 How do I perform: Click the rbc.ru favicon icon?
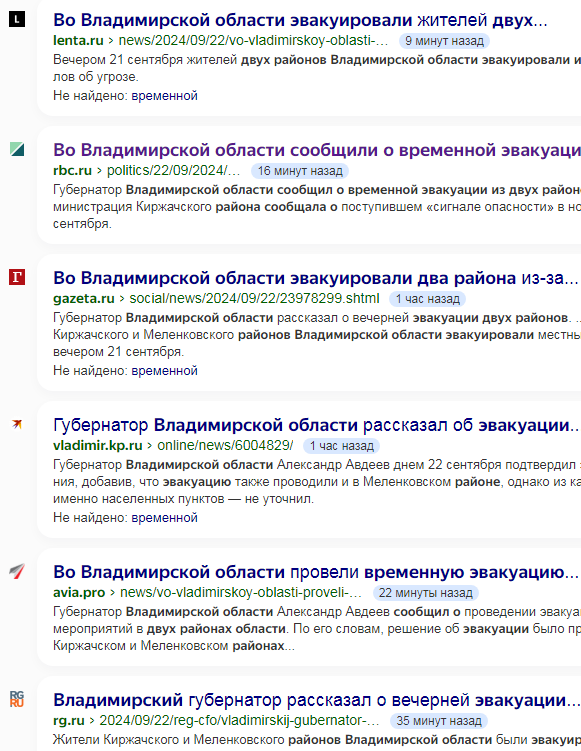(x=17, y=149)
